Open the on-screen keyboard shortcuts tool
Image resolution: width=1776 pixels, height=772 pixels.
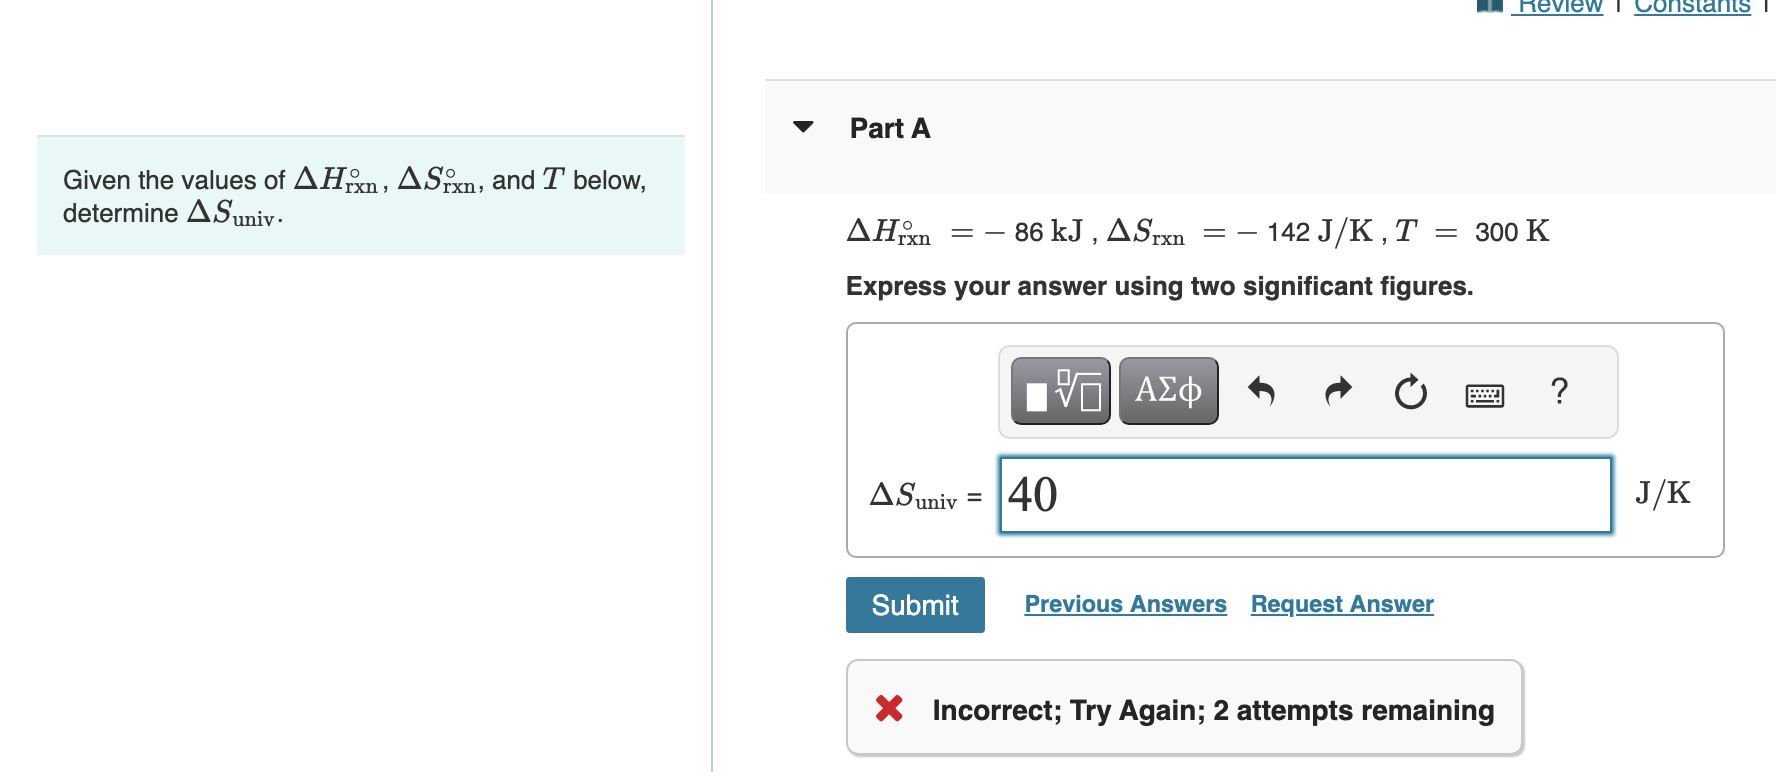click(1484, 395)
